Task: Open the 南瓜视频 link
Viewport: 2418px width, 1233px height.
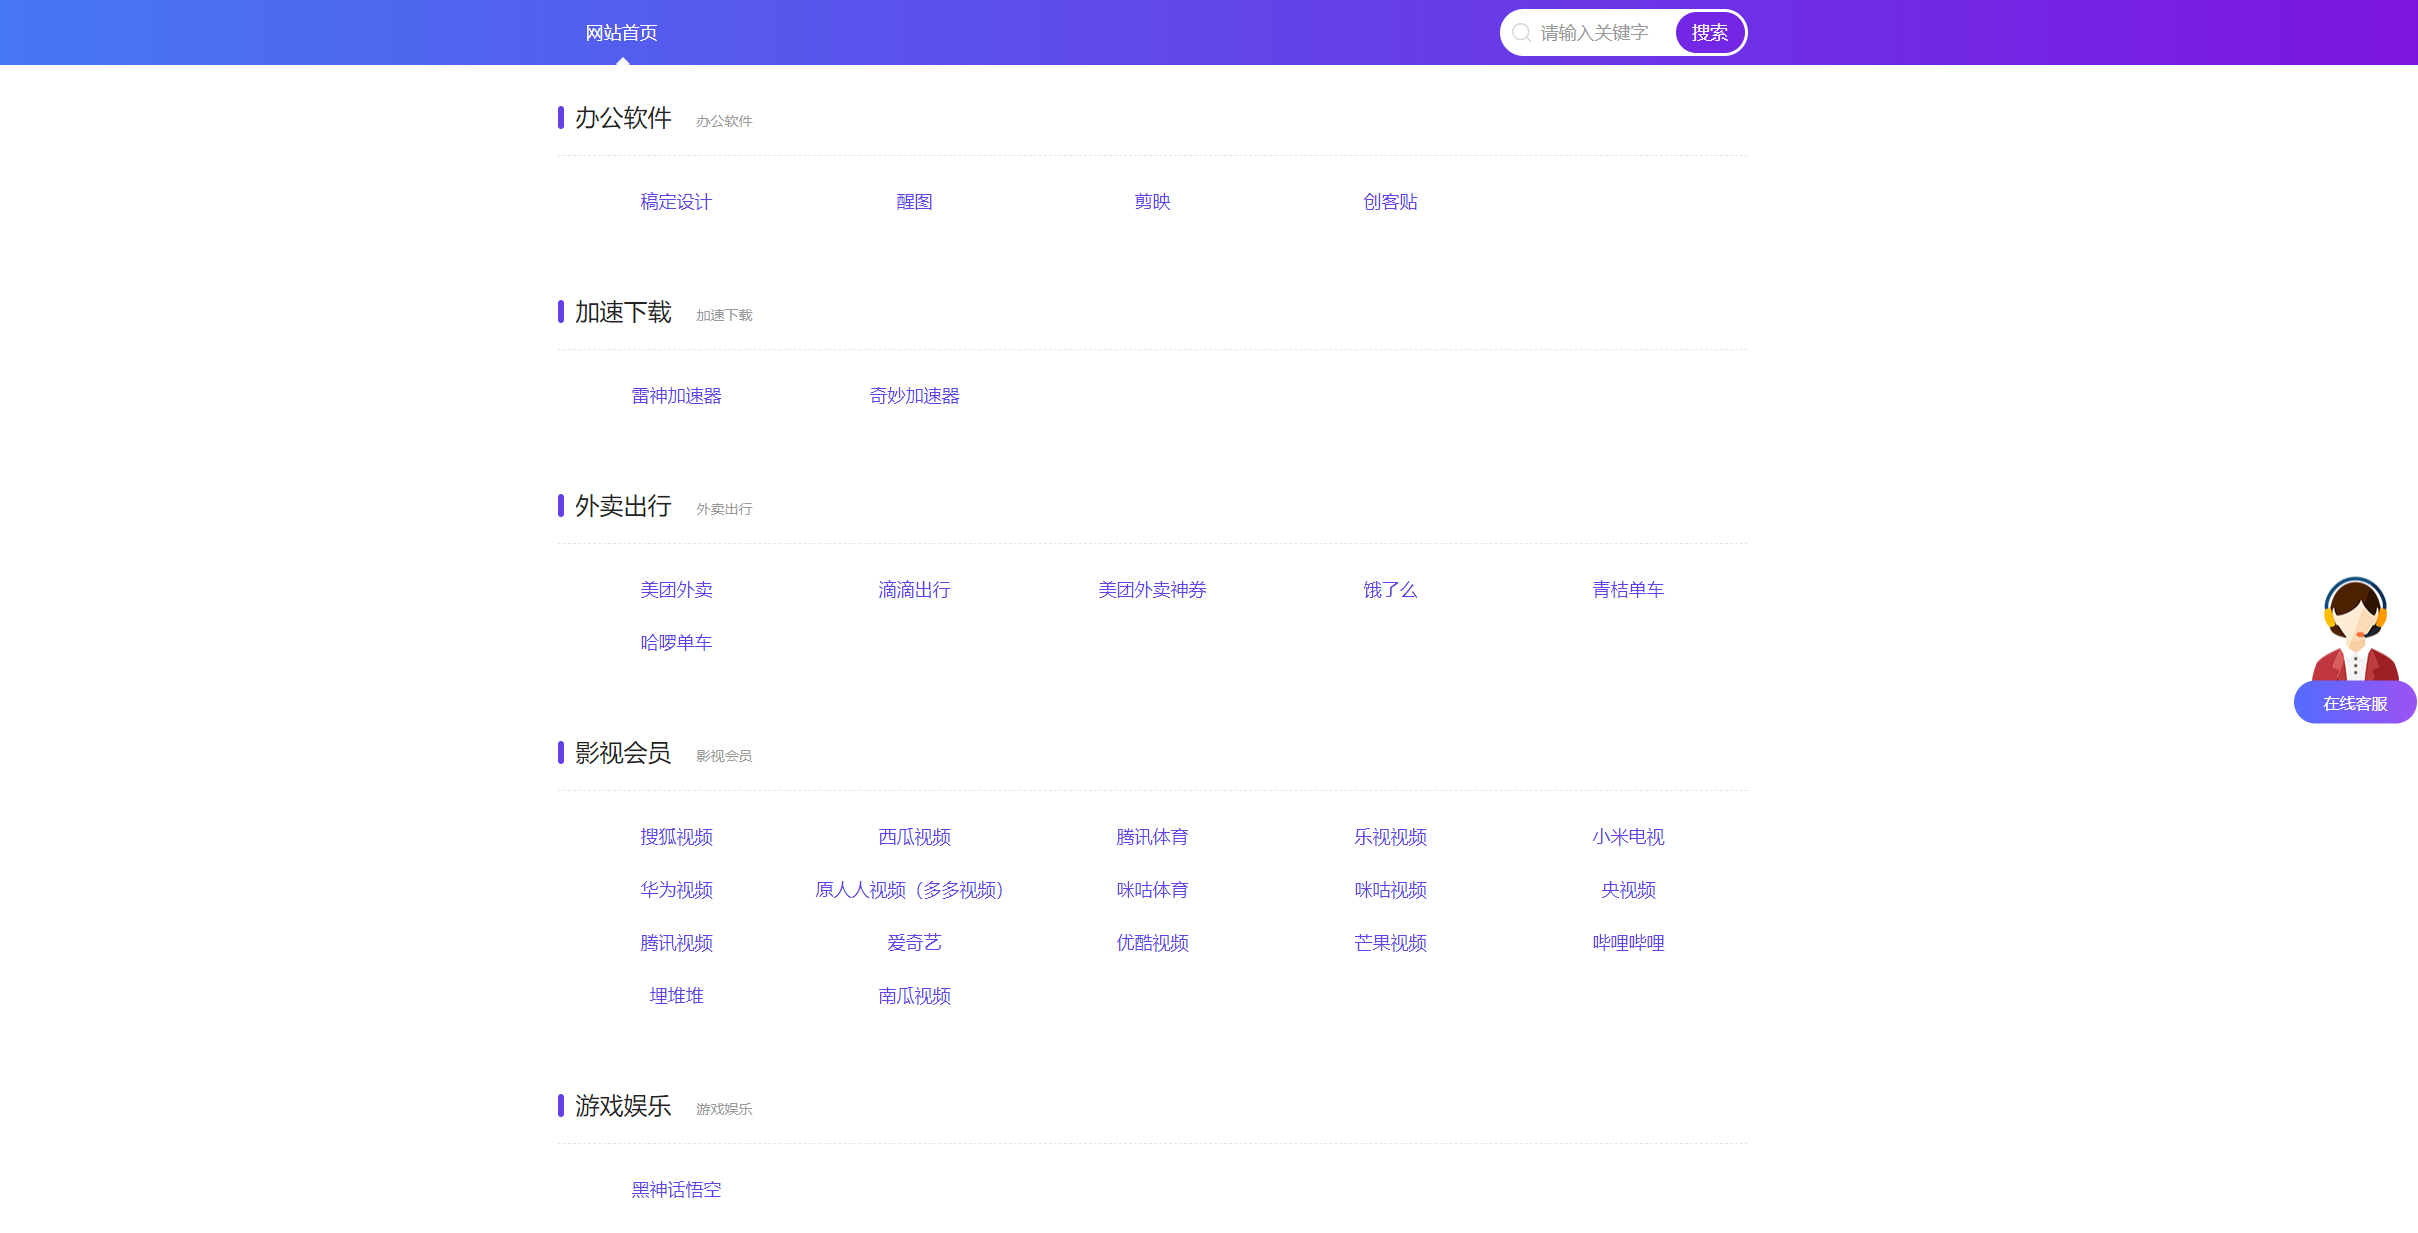Action: coord(914,996)
